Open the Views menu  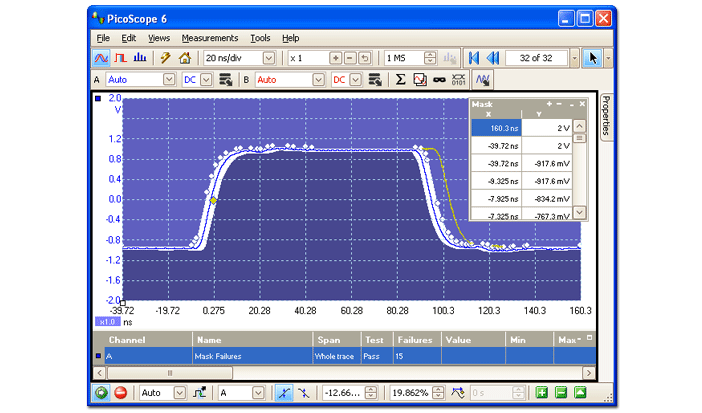tap(159, 38)
